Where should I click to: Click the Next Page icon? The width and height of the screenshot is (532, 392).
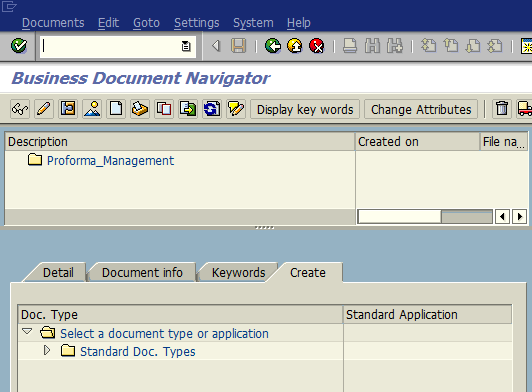click(x=473, y=46)
